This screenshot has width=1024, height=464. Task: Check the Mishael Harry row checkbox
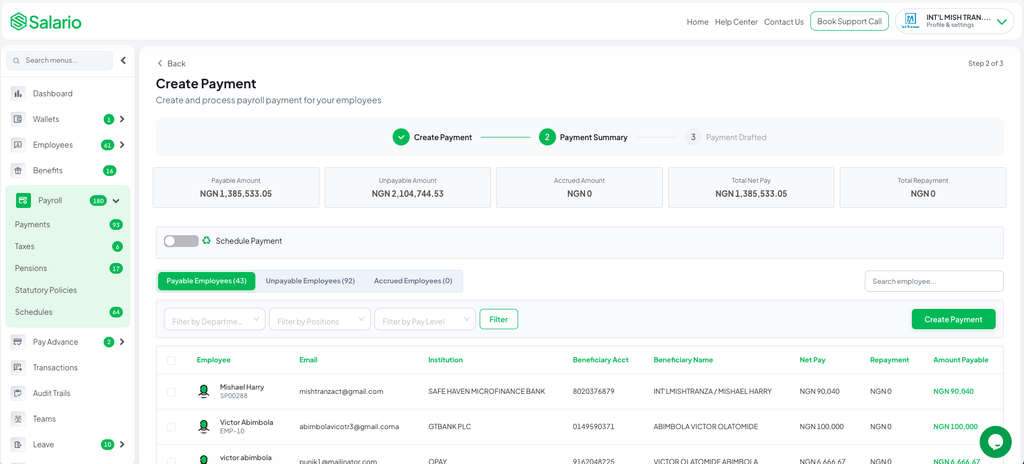(x=171, y=392)
